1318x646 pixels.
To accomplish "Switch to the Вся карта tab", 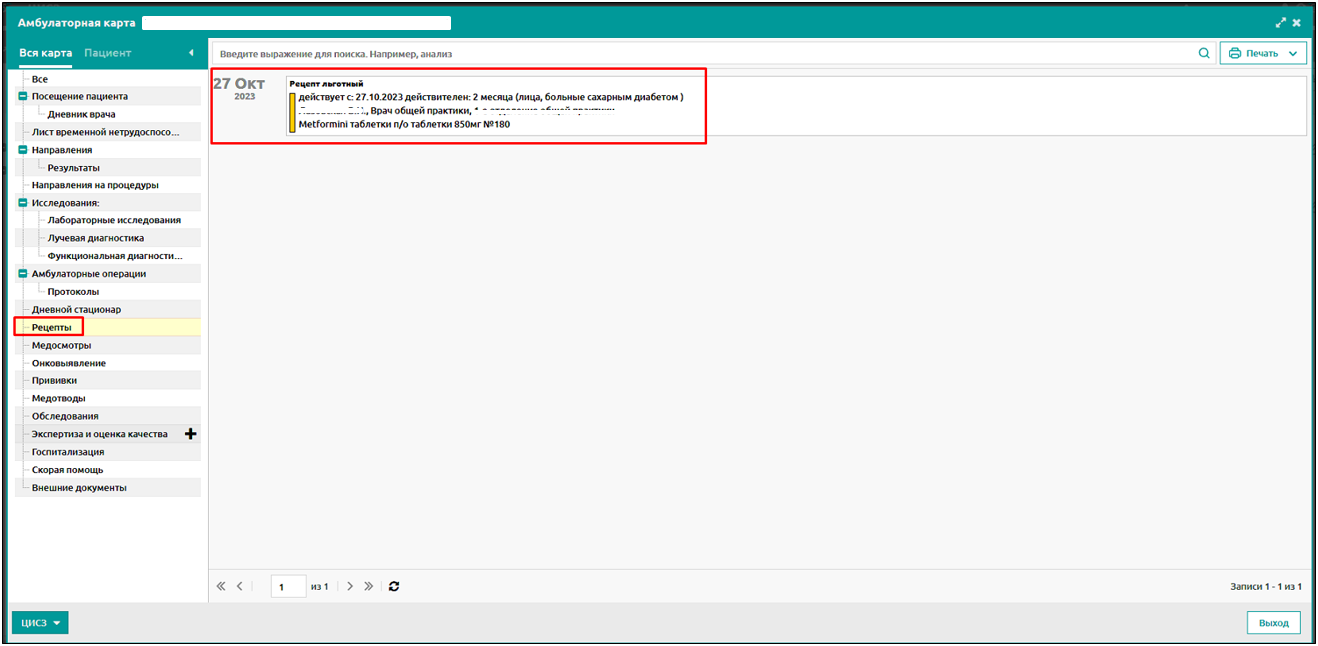I will [46, 53].
